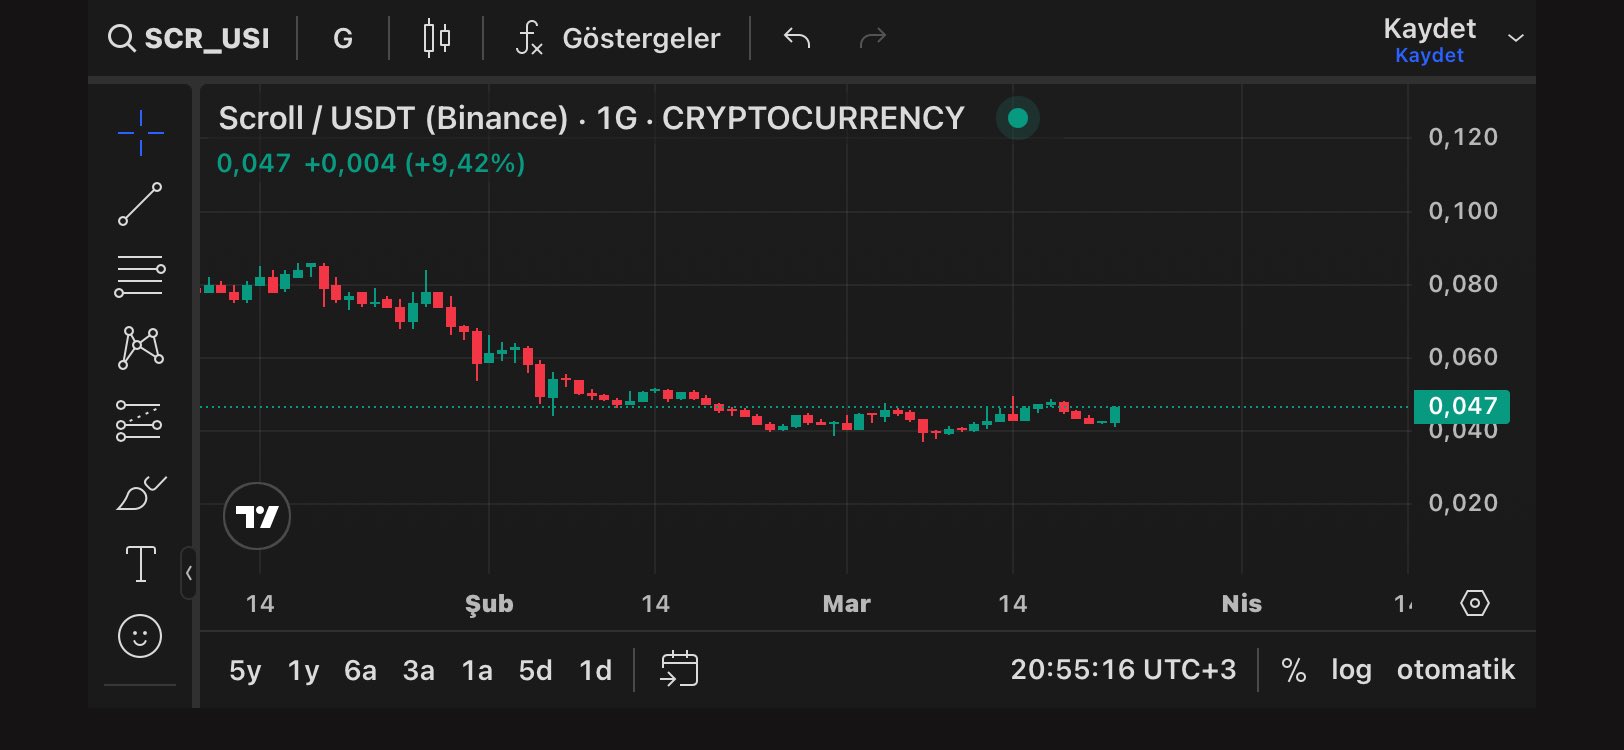Image resolution: width=1624 pixels, height=750 pixels.
Task: Toggle the log price scale
Action: 1351,670
